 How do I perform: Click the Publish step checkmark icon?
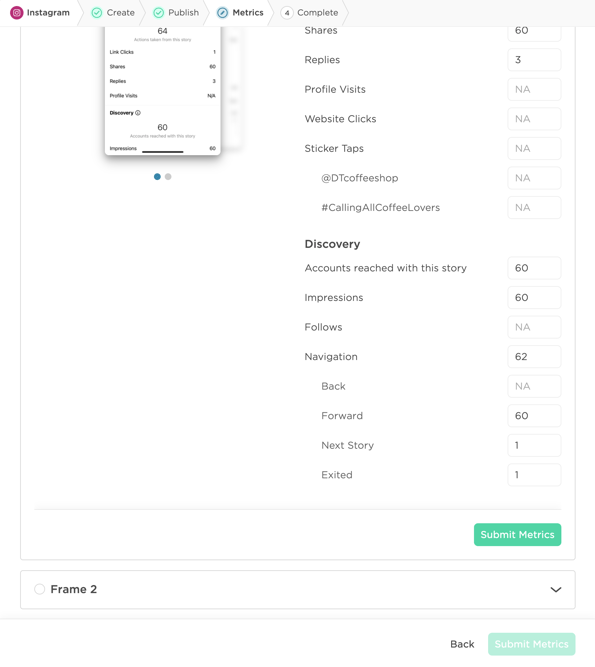coord(159,13)
